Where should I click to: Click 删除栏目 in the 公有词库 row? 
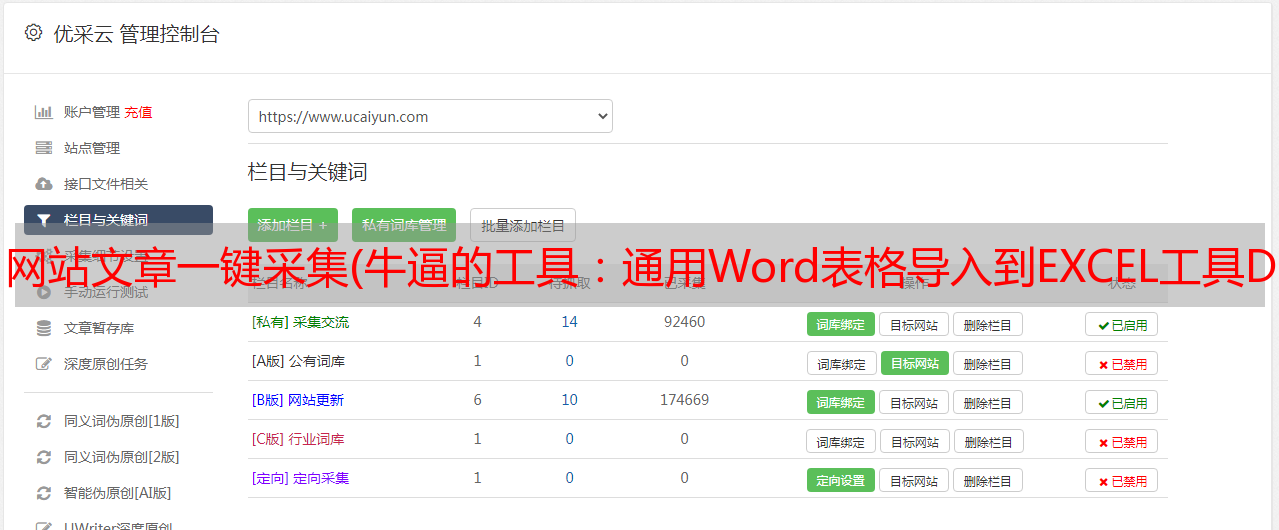(x=988, y=363)
